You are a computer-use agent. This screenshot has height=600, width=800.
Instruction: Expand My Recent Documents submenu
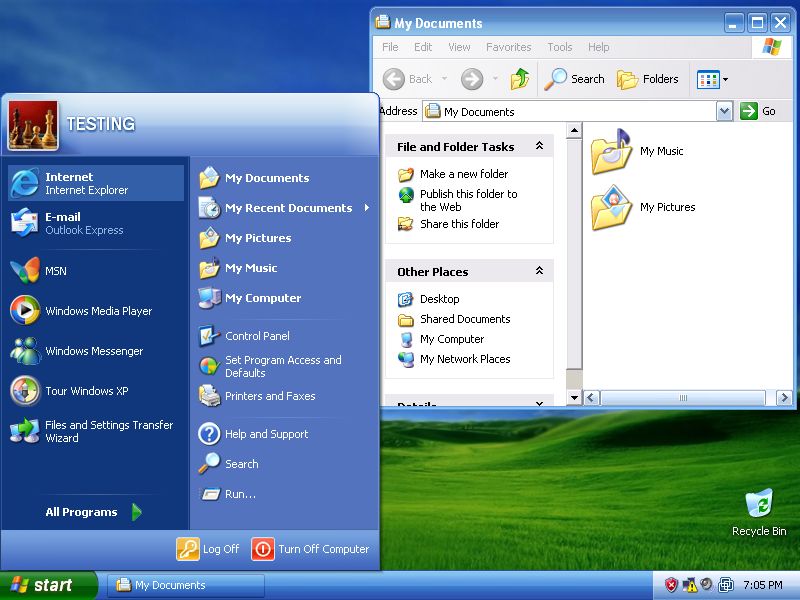[285, 208]
